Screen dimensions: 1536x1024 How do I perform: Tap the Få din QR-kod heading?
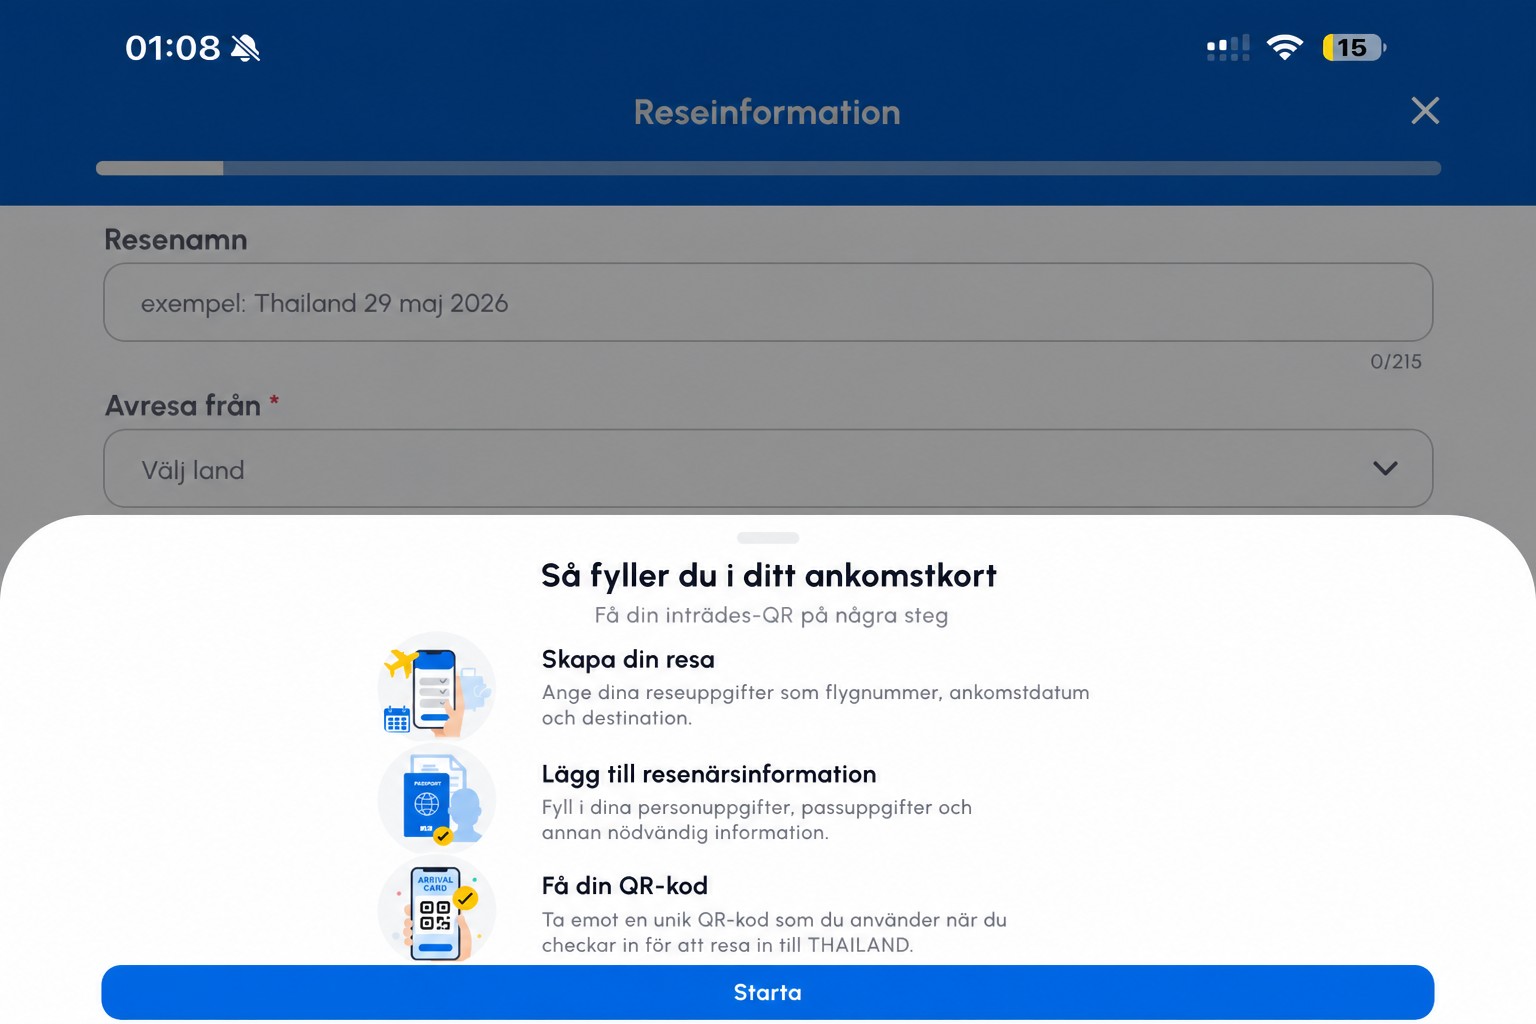click(625, 885)
